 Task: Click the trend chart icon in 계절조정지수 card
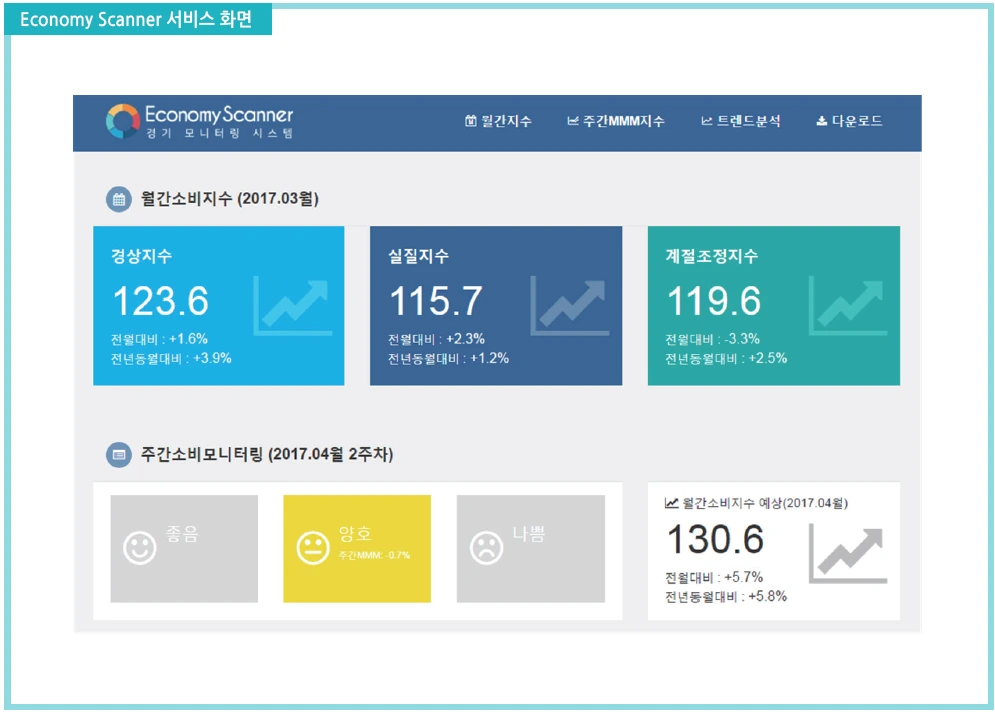tap(848, 305)
